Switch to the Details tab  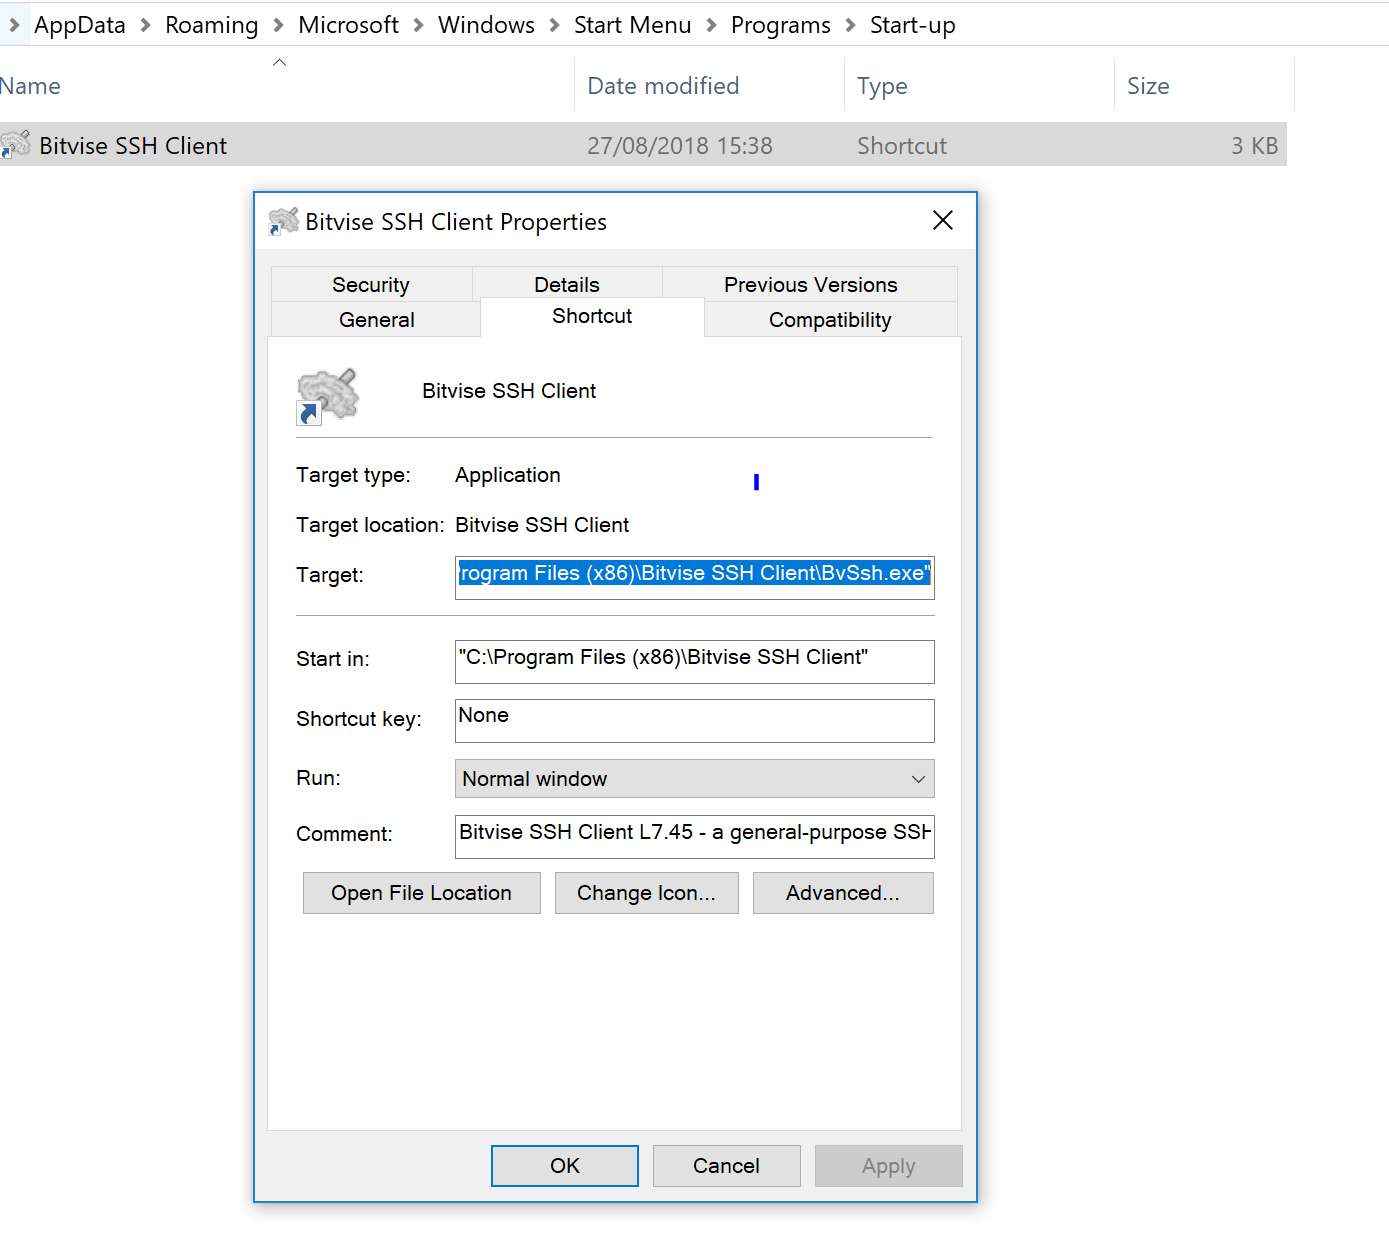(x=567, y=285)
